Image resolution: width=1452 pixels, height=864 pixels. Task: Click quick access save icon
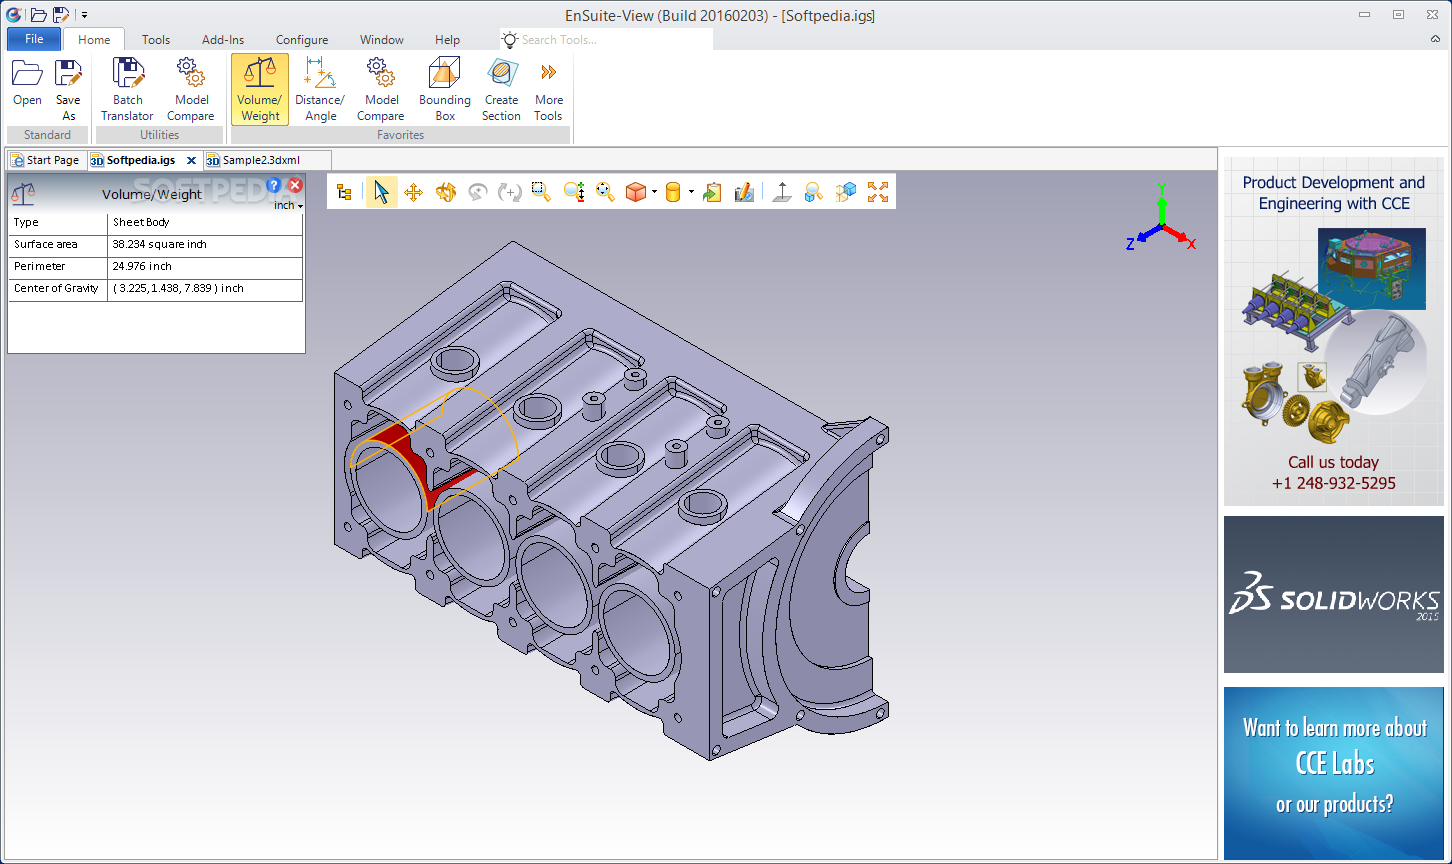click(x=61, y=14)
